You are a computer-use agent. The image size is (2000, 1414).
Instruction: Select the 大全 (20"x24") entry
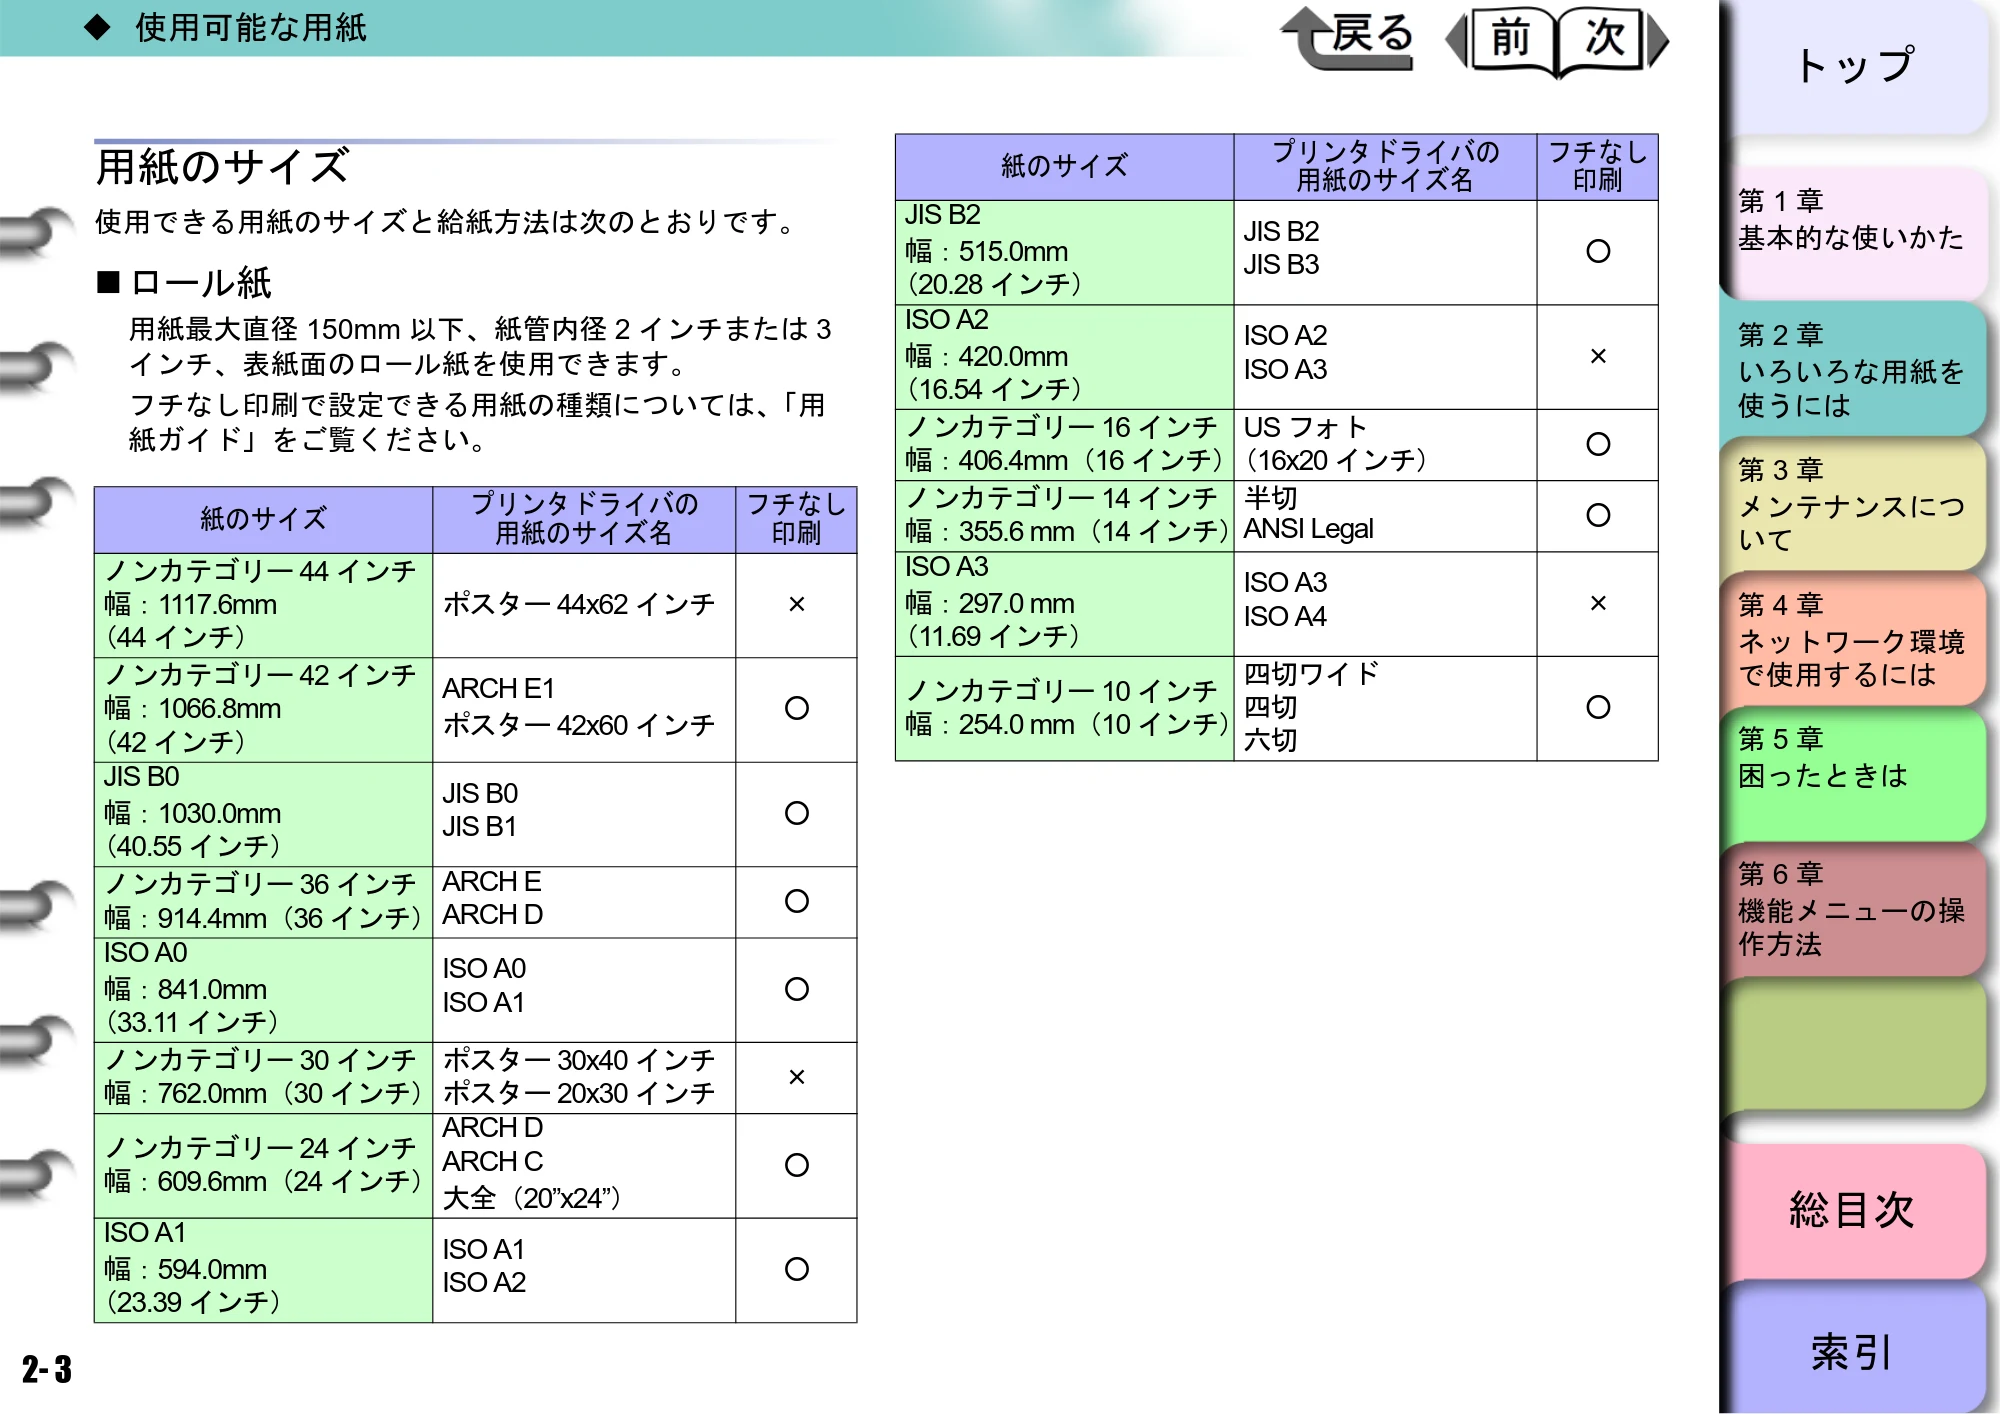click(532, 1198)
